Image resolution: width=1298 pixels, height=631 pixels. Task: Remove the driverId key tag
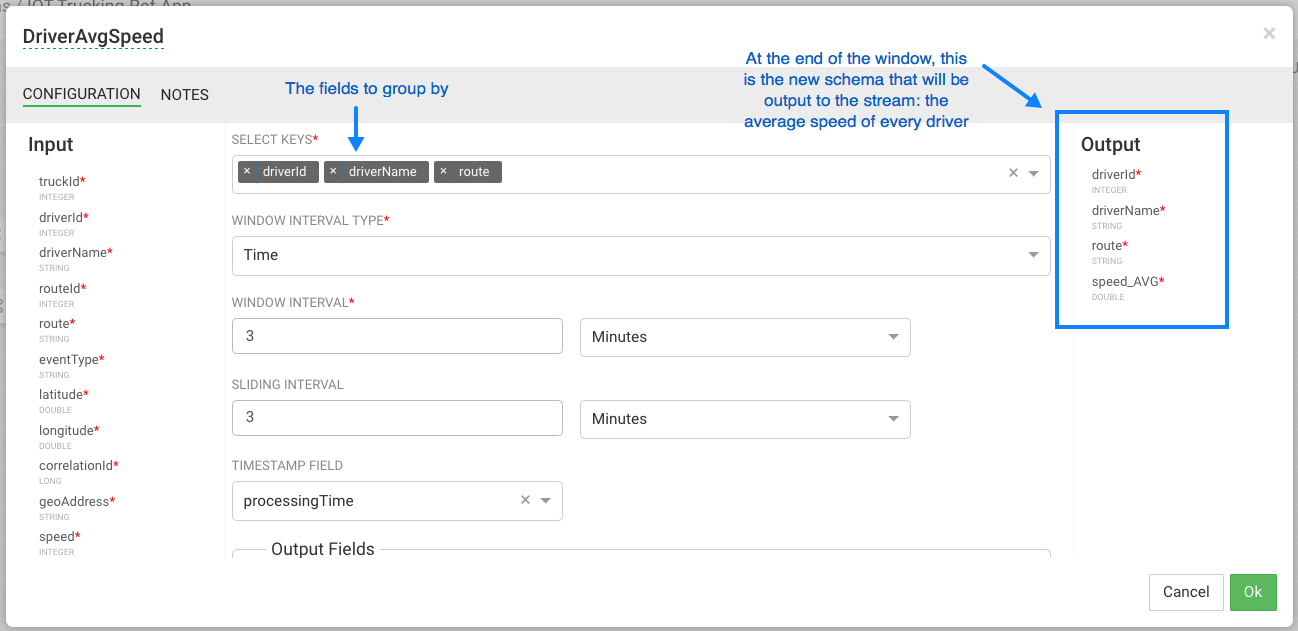(247, 172)
